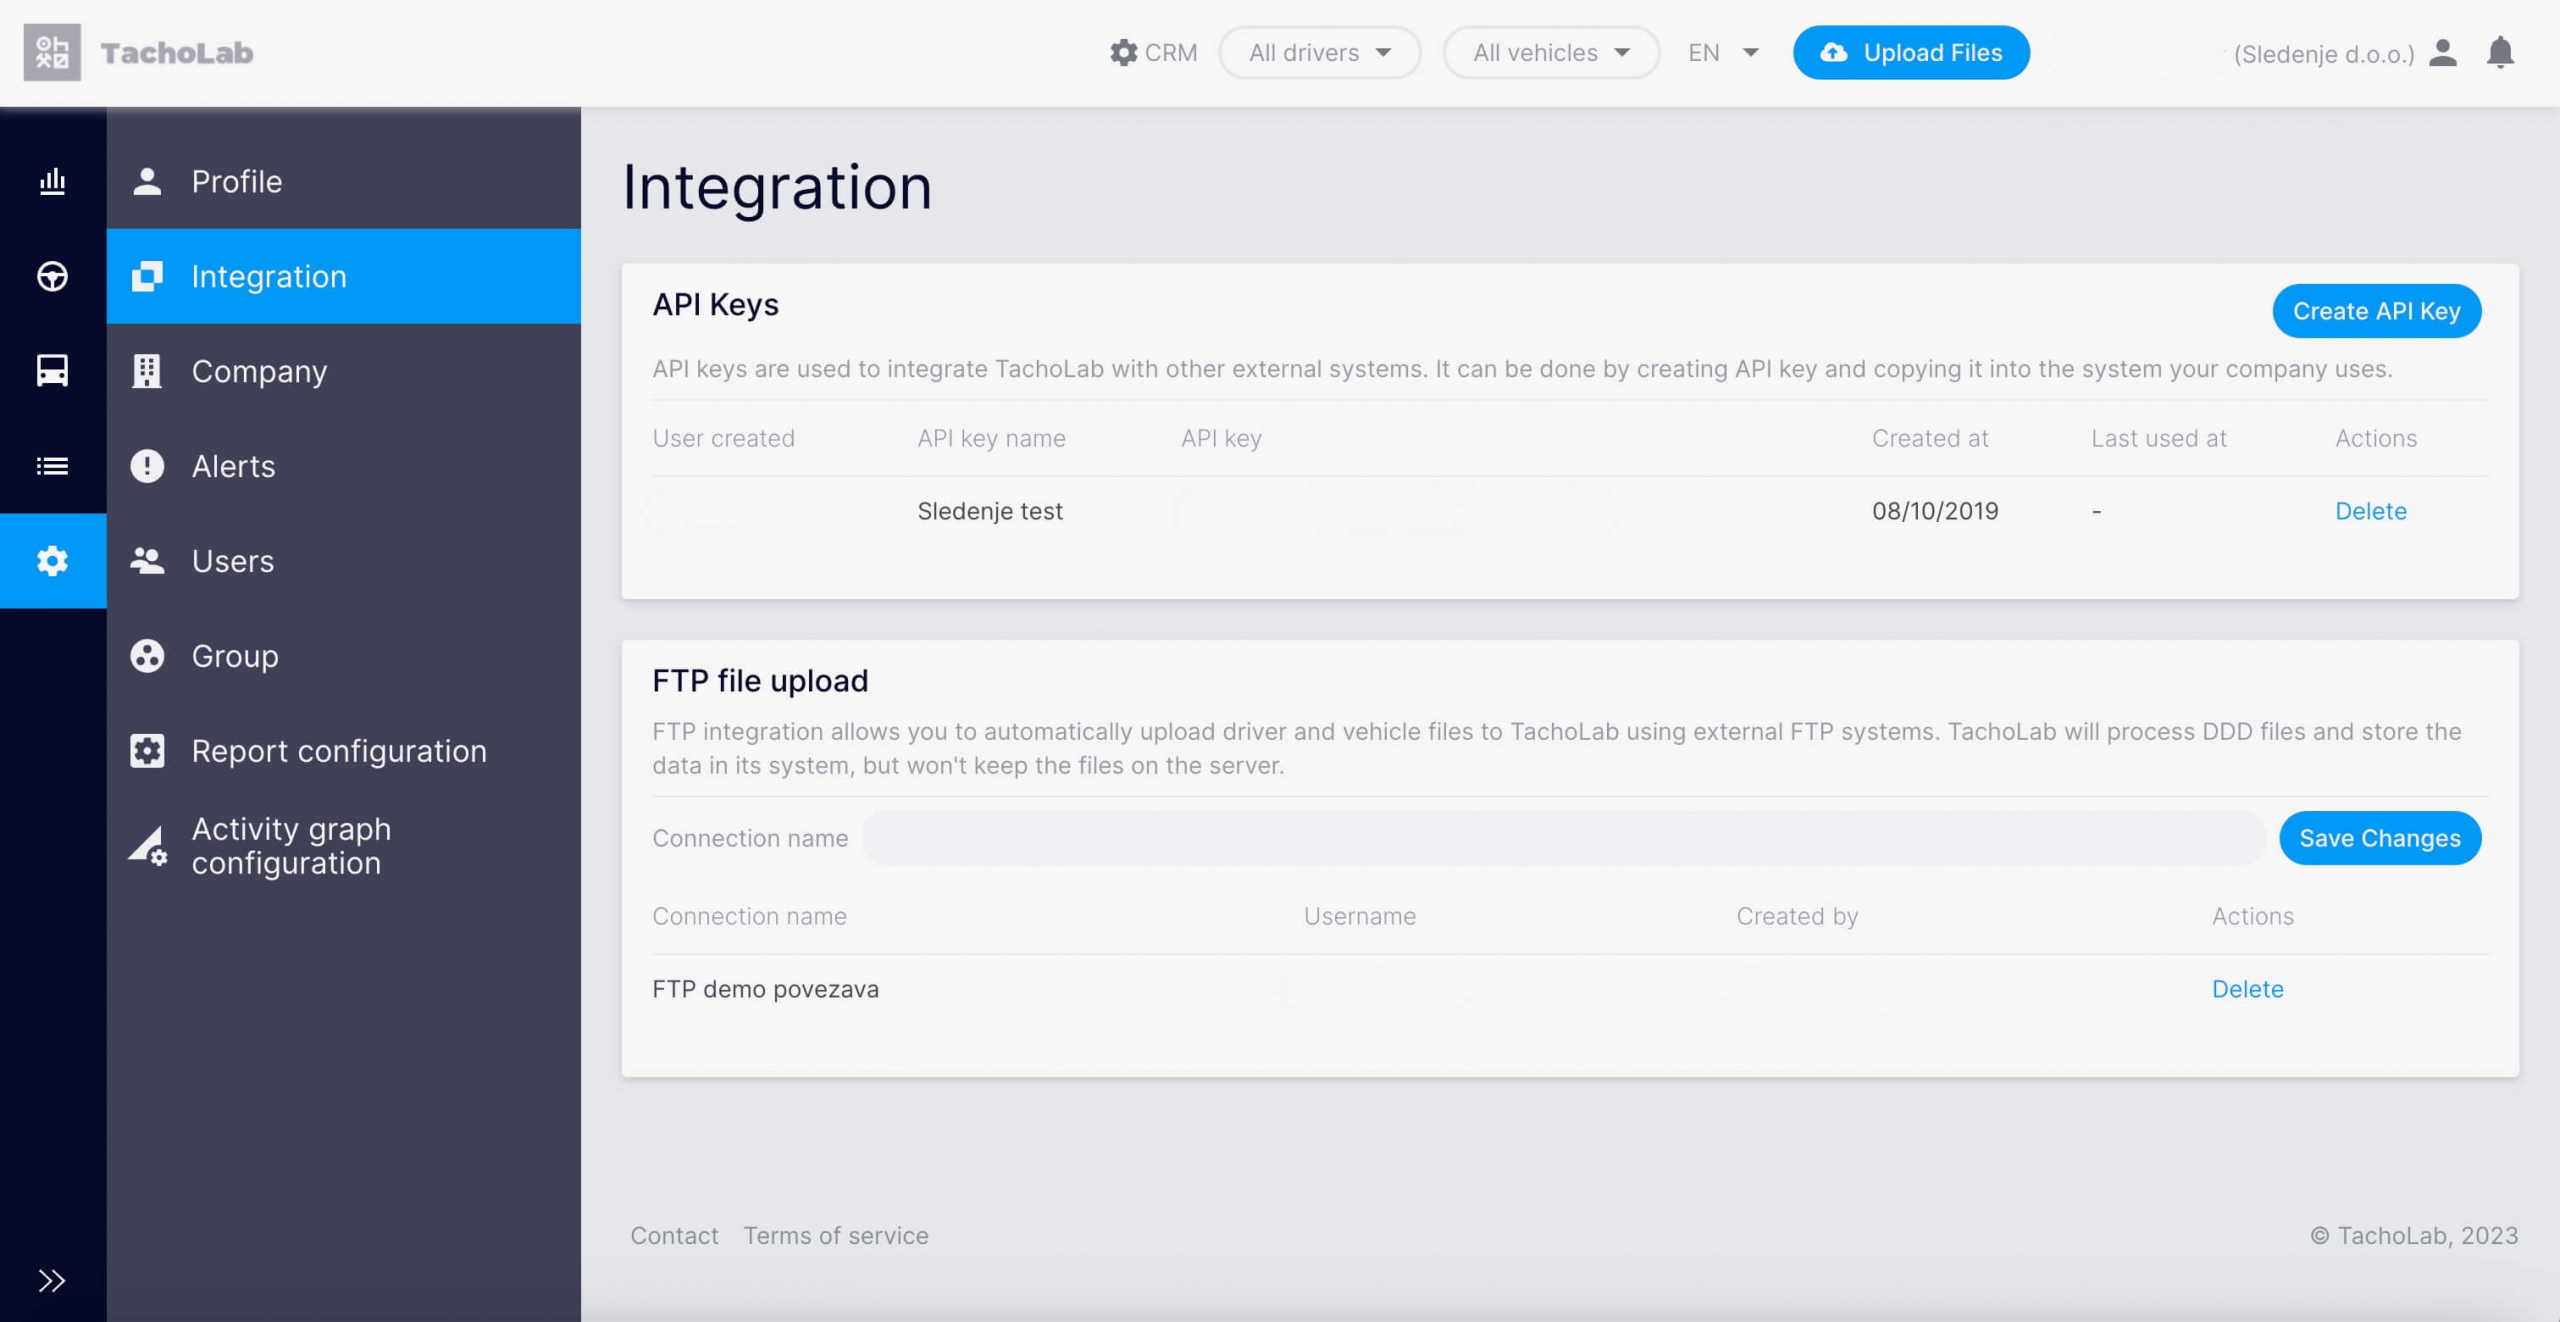Click the TachoLab logo icon
Screen dimensions: 2560x1322
pos(52,52)
